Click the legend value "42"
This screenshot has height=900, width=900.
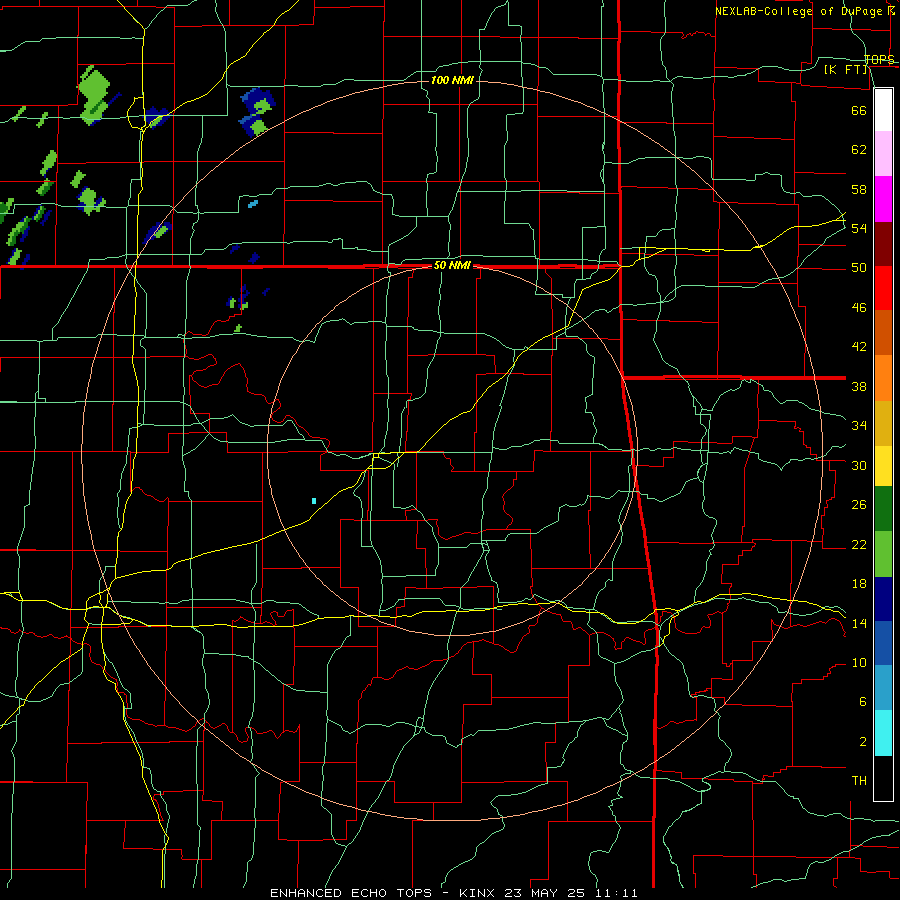pyautogui.click(x=859, y=347)
